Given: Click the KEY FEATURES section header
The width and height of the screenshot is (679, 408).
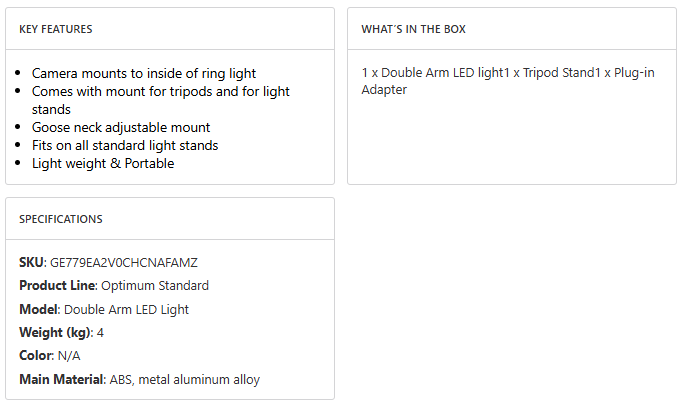Looking at the screenshot, I should [56, 29].
